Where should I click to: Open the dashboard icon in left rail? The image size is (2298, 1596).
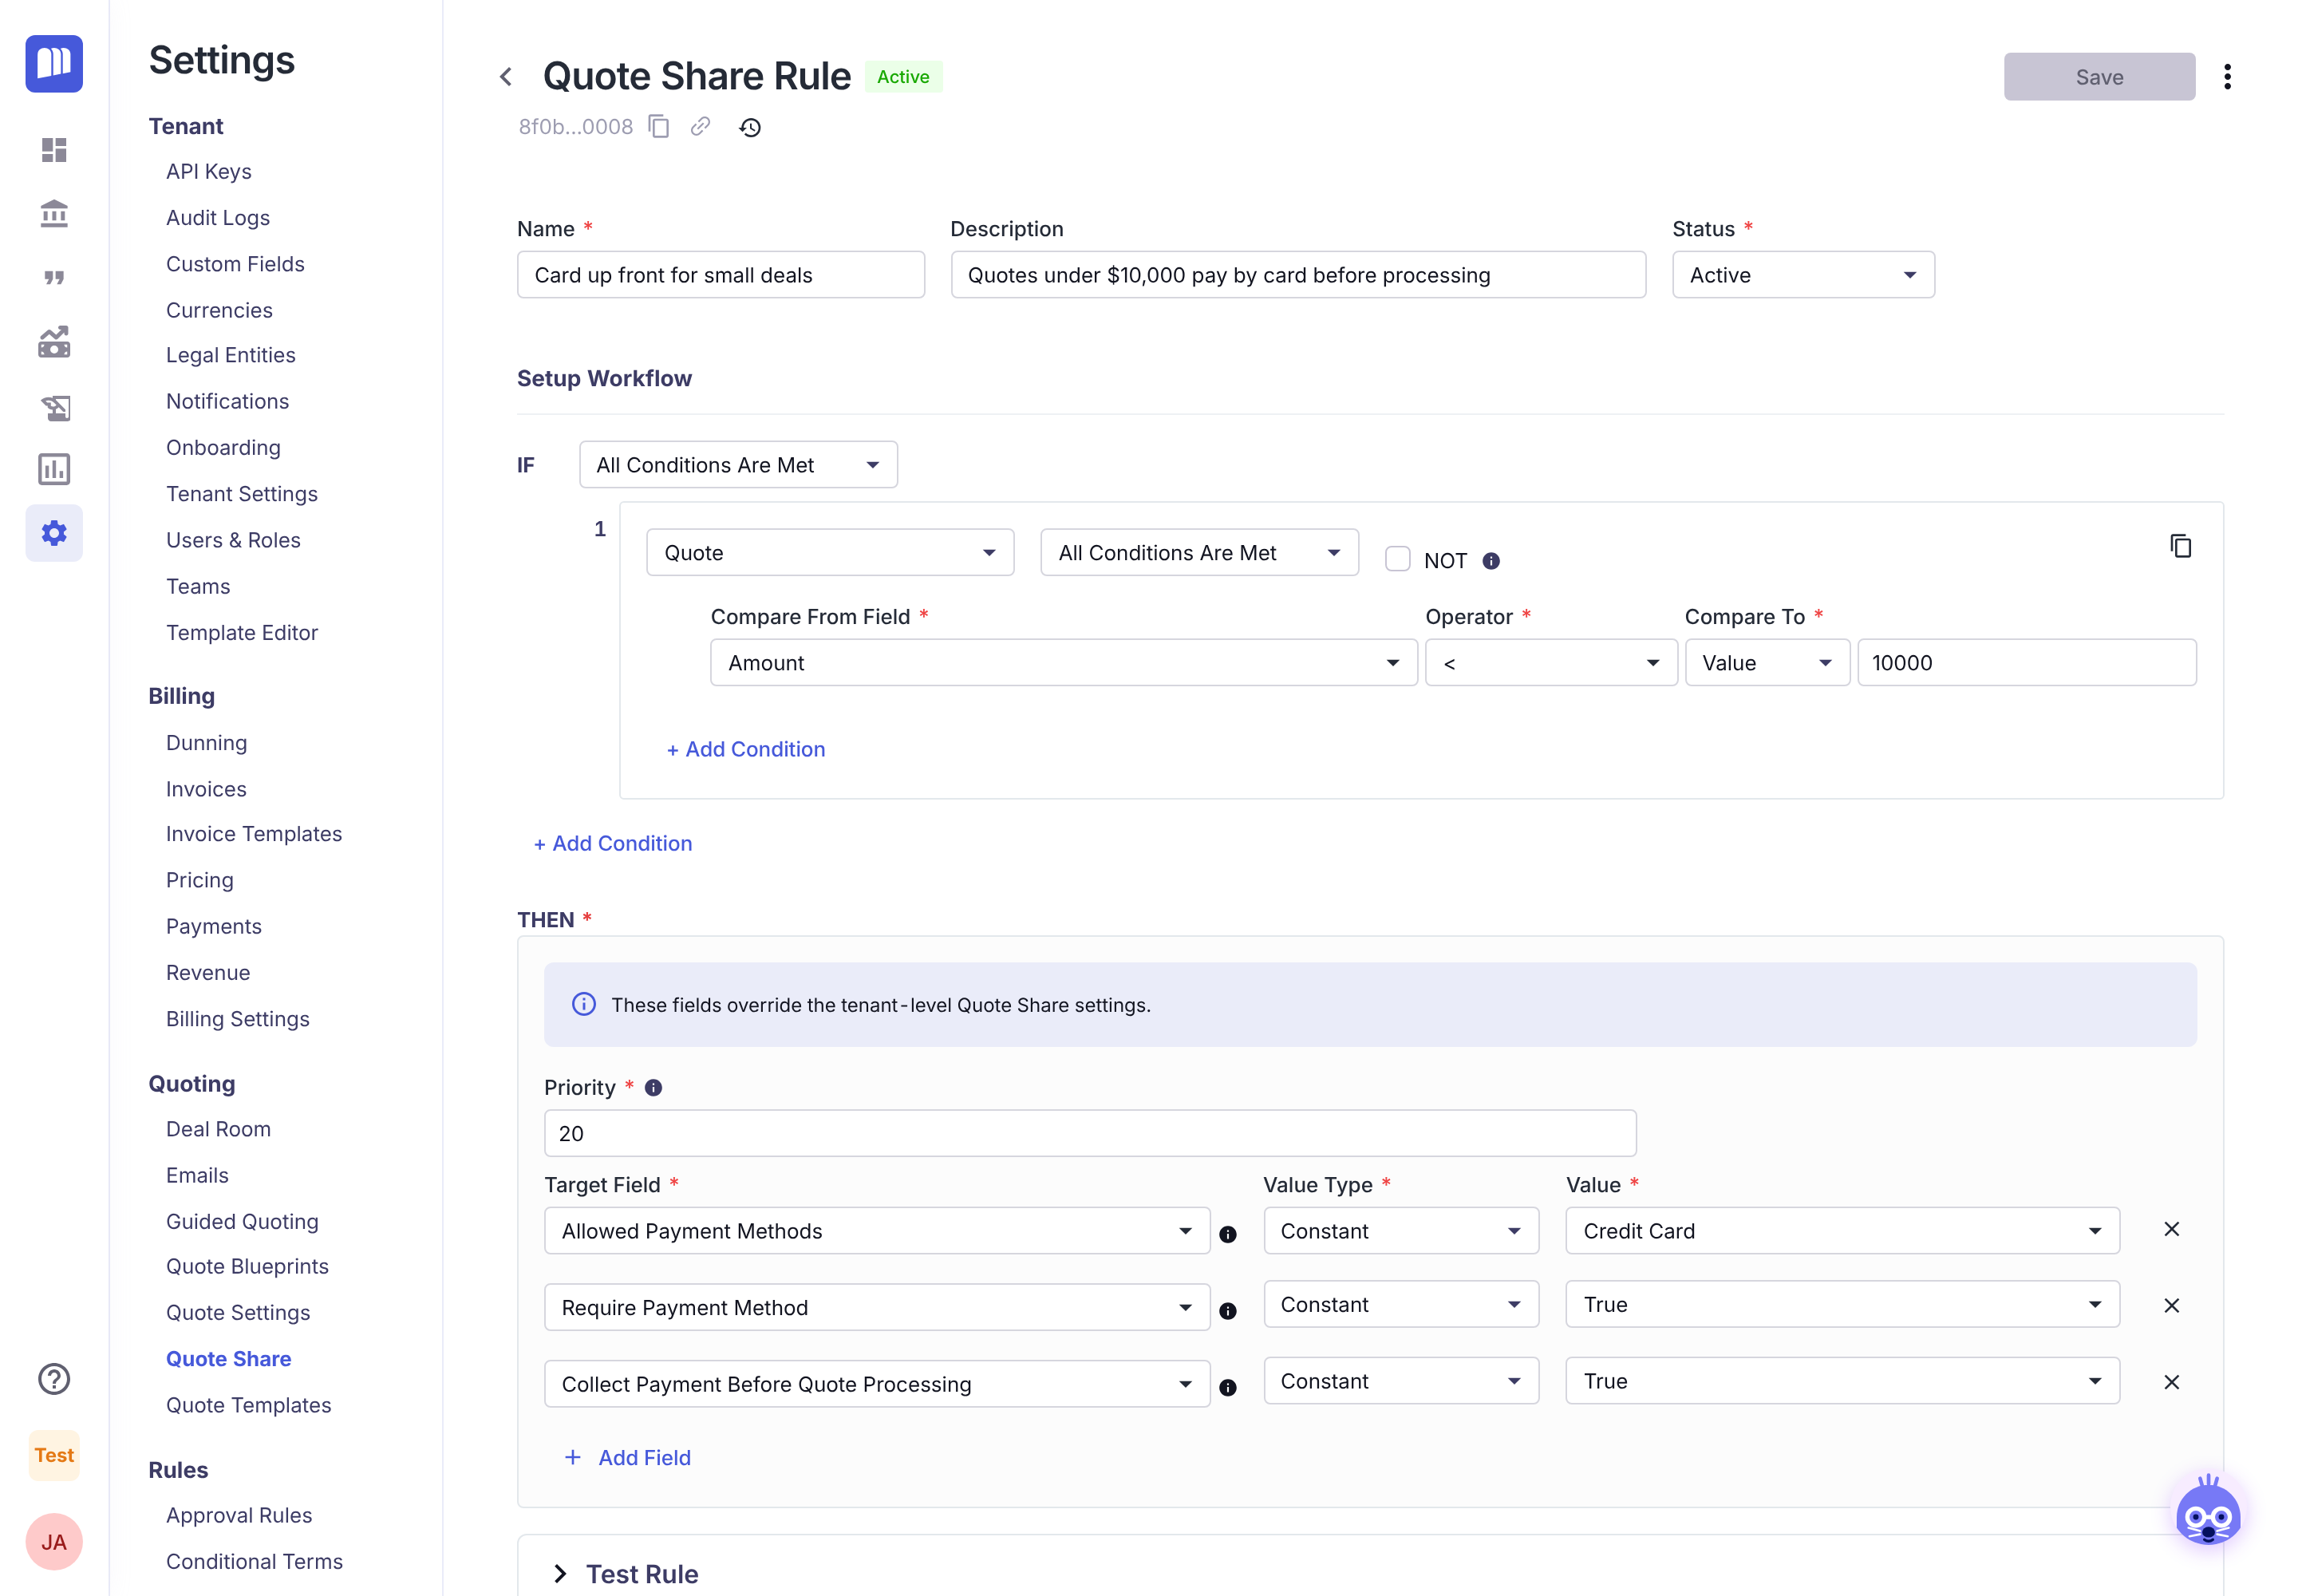click(x=54, y=150)
